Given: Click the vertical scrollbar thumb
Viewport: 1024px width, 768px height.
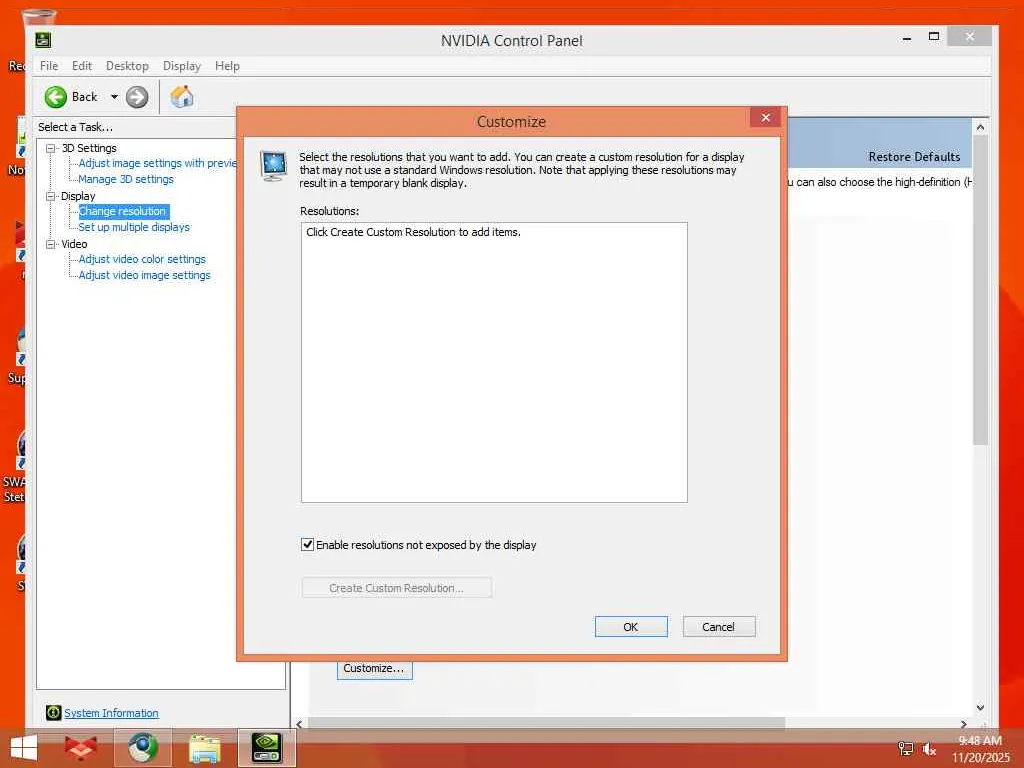Looking at the screenshot, I should click(980, 290).
